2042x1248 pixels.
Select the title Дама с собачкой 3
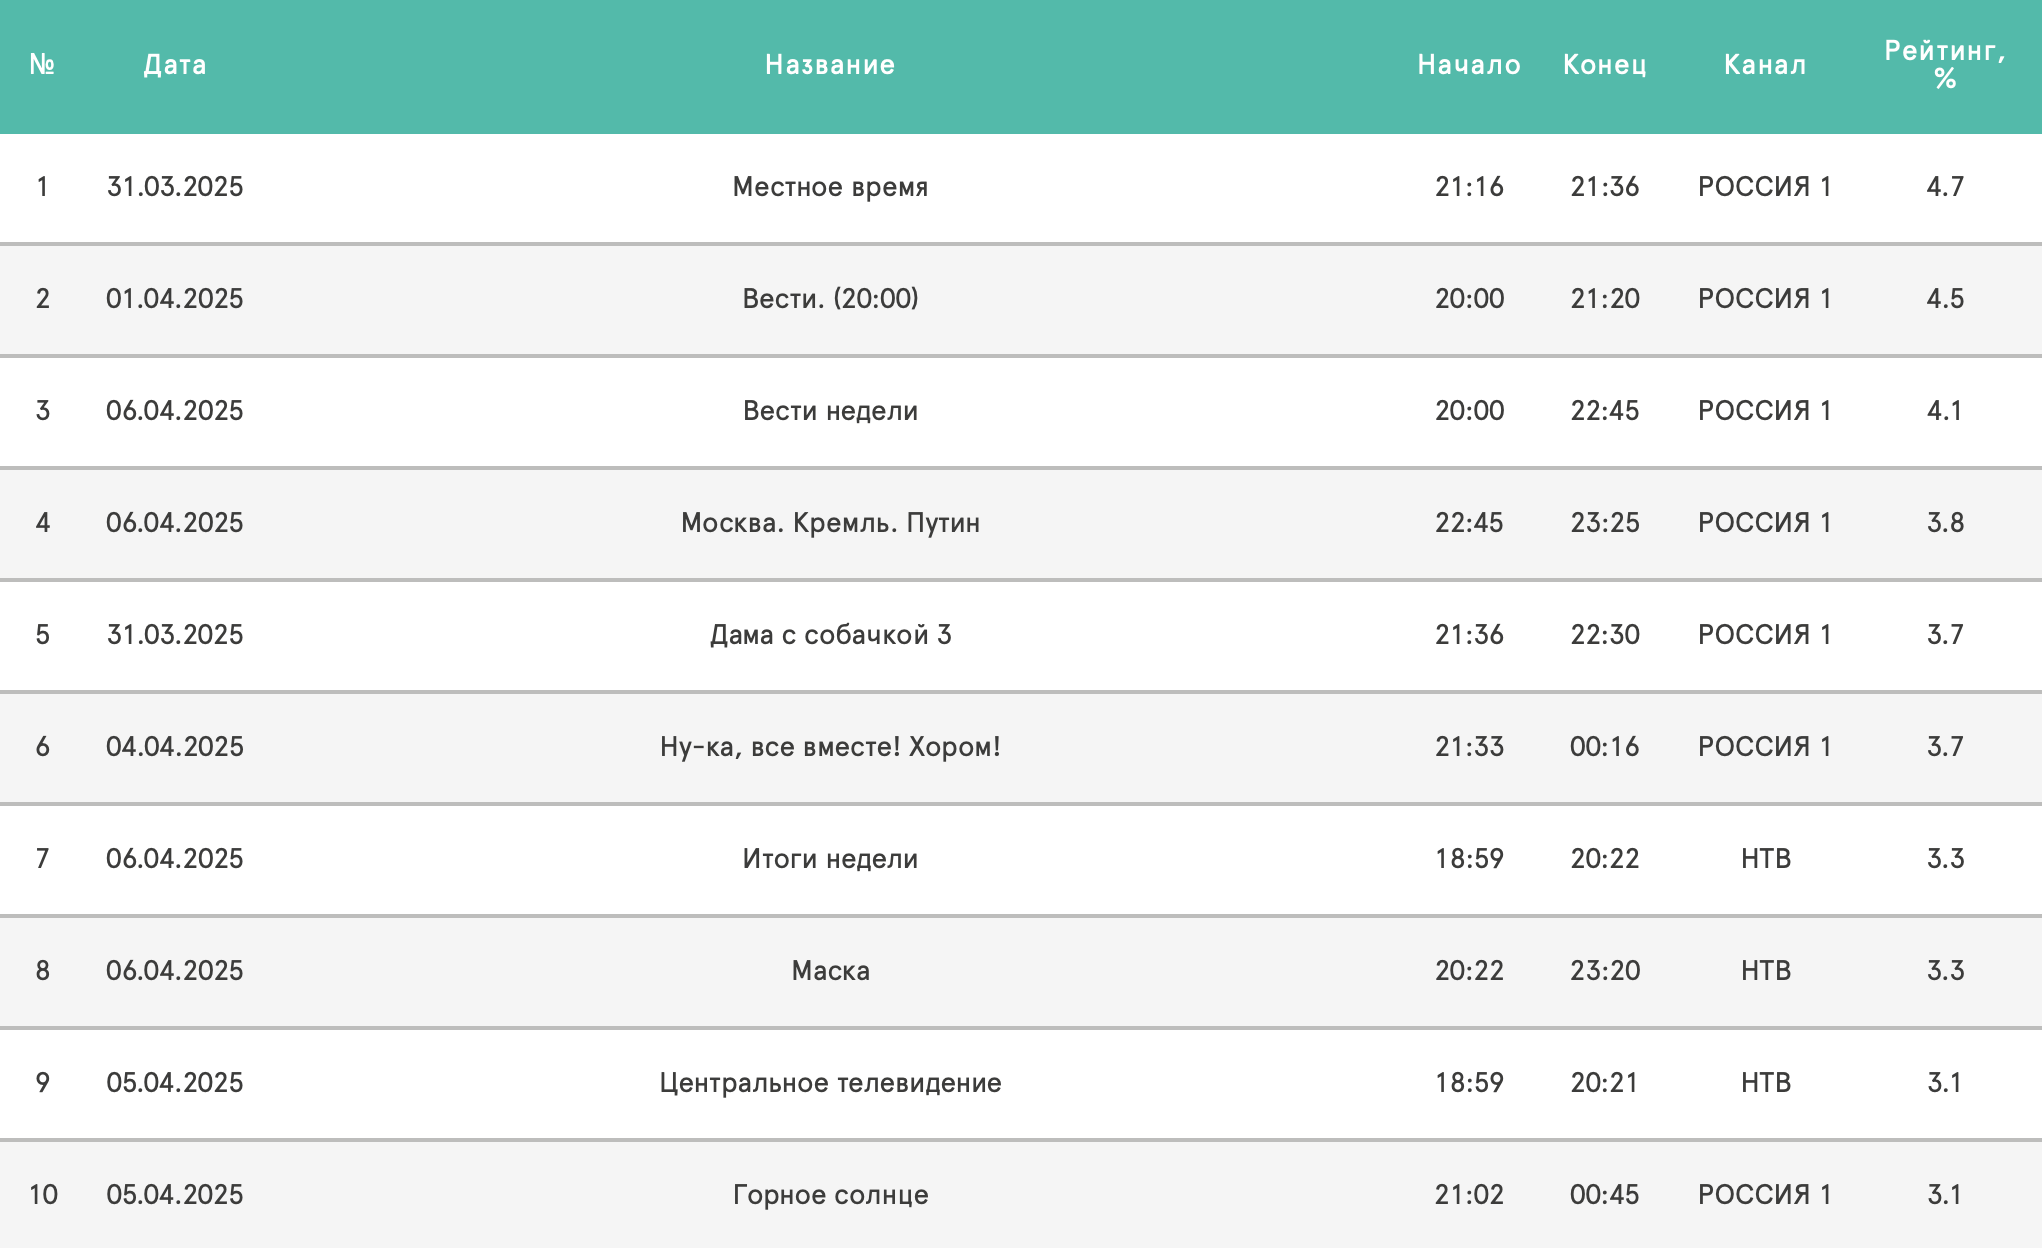click(x=830, y=635)
